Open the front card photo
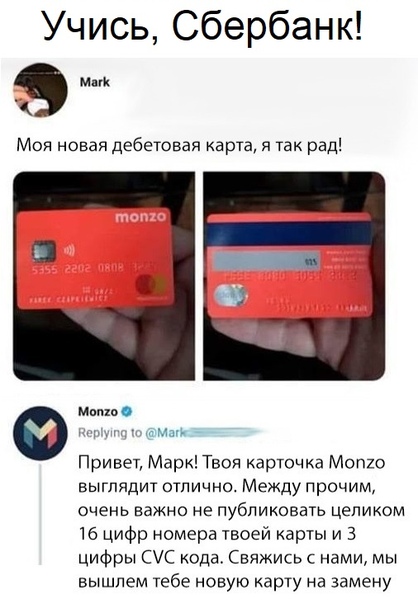Image resolution: width=418 pixels, height=604 pixels. [104, 276]
